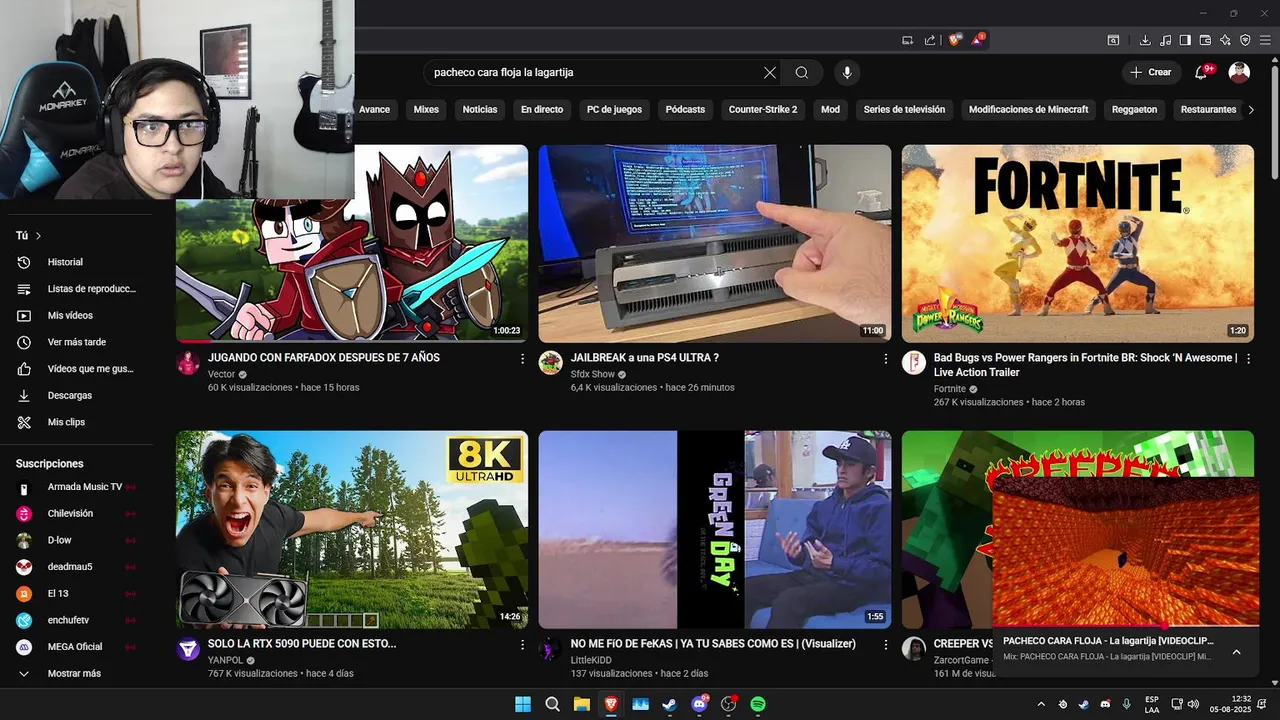Click the Windows Start button
Screen dimensions: 1280x720
523,704
